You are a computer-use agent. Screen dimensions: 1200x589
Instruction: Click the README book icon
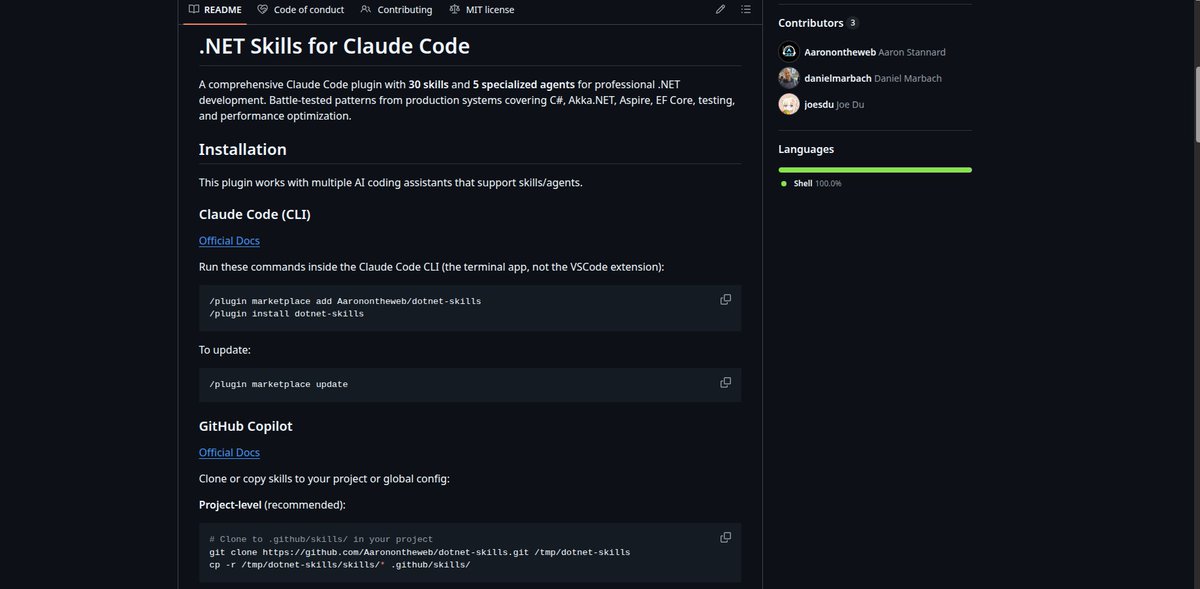(194, 9)
